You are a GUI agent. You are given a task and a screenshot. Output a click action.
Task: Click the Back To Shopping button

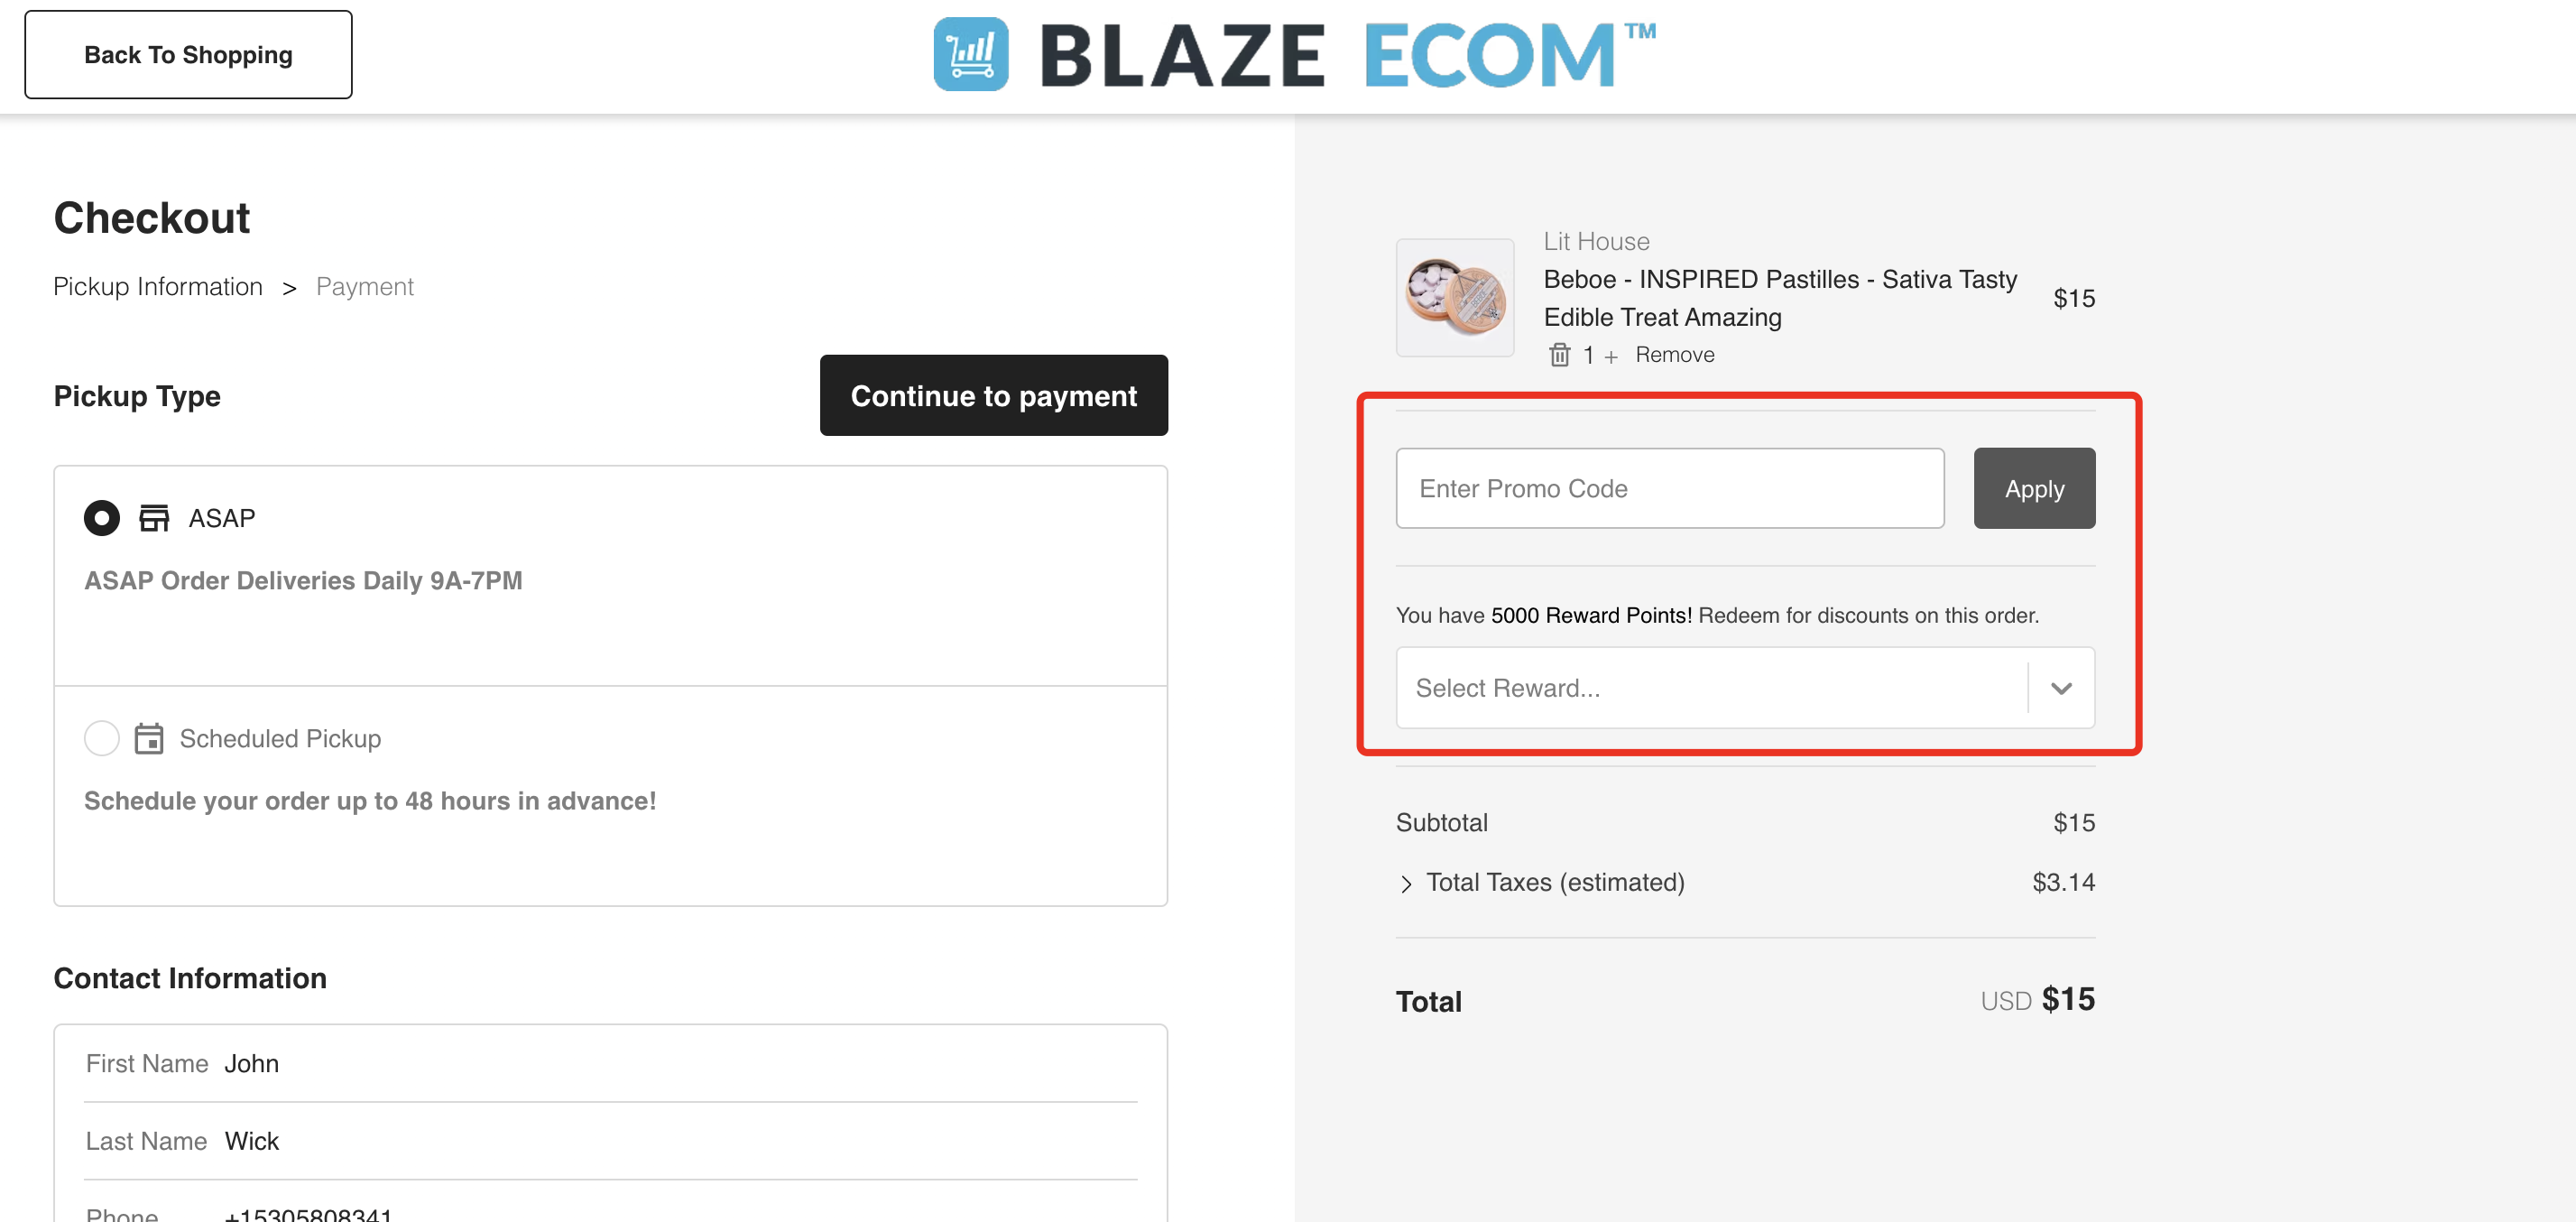coord(188,55)
